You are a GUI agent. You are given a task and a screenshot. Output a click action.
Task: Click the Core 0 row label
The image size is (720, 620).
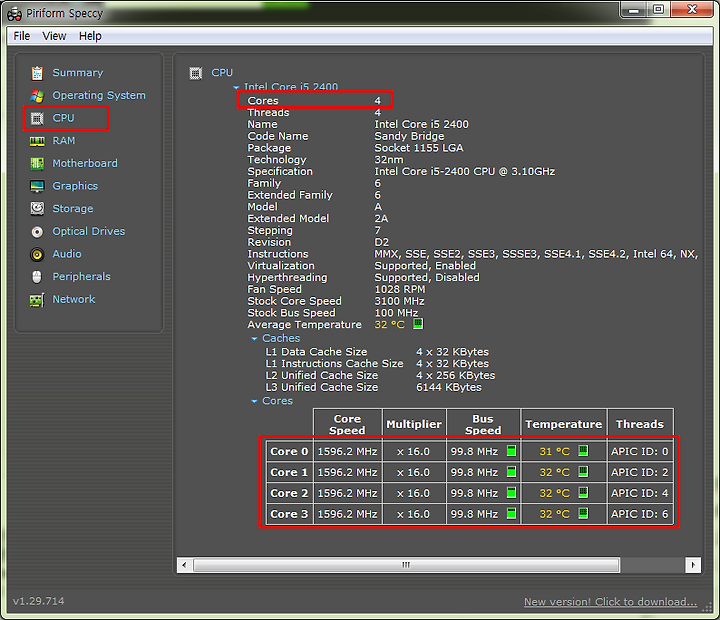tap(289, 451)
